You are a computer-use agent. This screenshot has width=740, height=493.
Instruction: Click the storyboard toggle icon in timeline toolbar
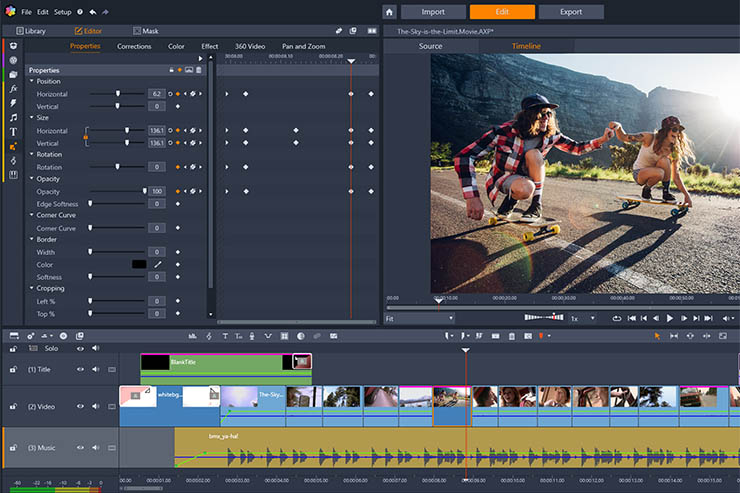tap(14, 336)
